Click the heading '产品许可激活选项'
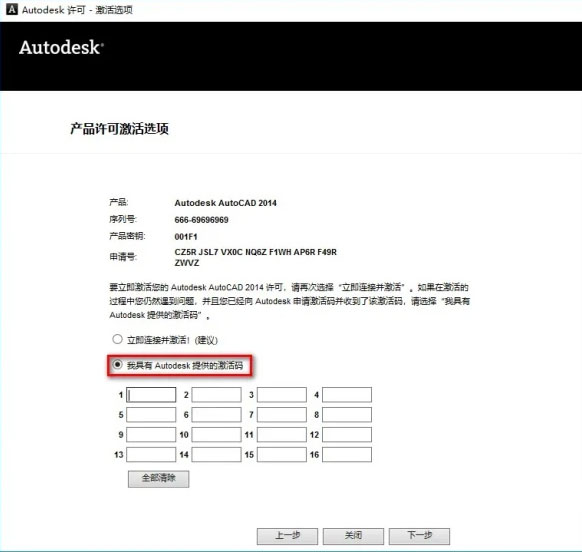Image resolution: width=582 pixels, height=552 pixels. (120, 129)
